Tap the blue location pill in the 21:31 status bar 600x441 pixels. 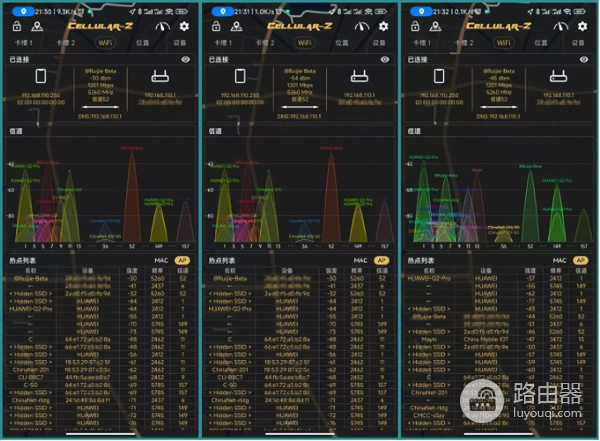pyautogui.click(x=222, y=11)
